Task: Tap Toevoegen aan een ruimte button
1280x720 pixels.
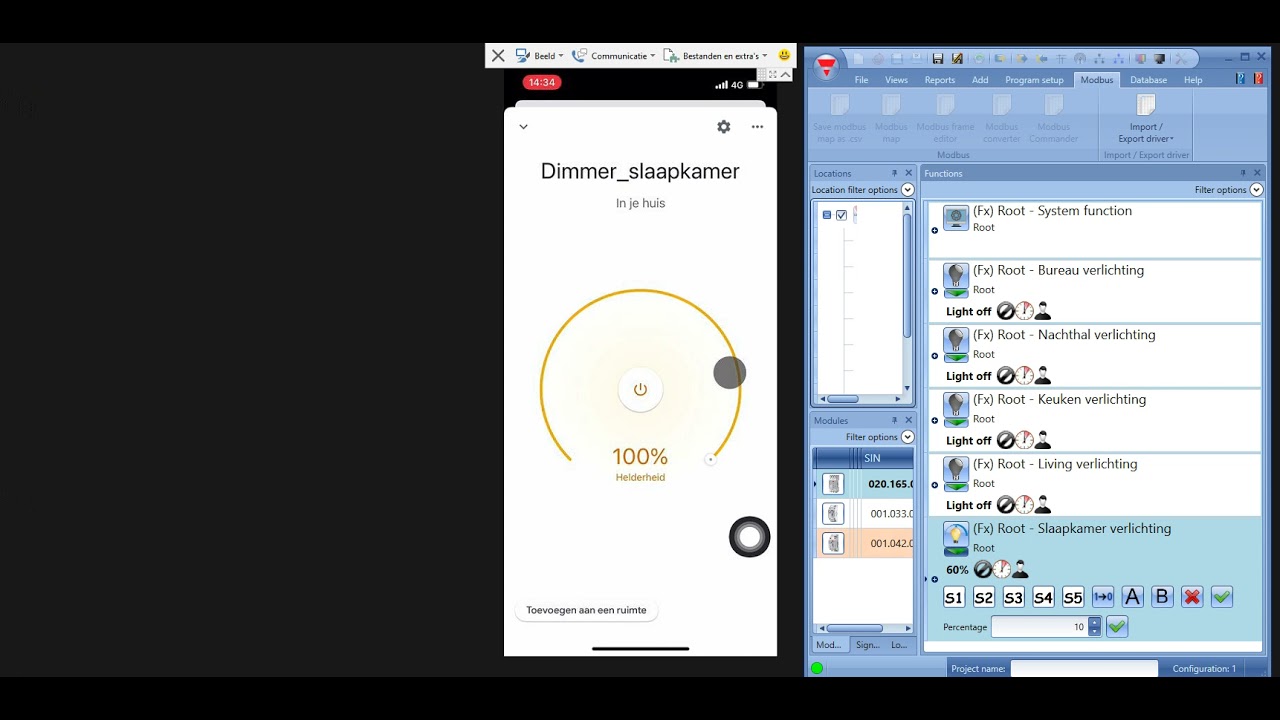Action: [x=586, y=610]
